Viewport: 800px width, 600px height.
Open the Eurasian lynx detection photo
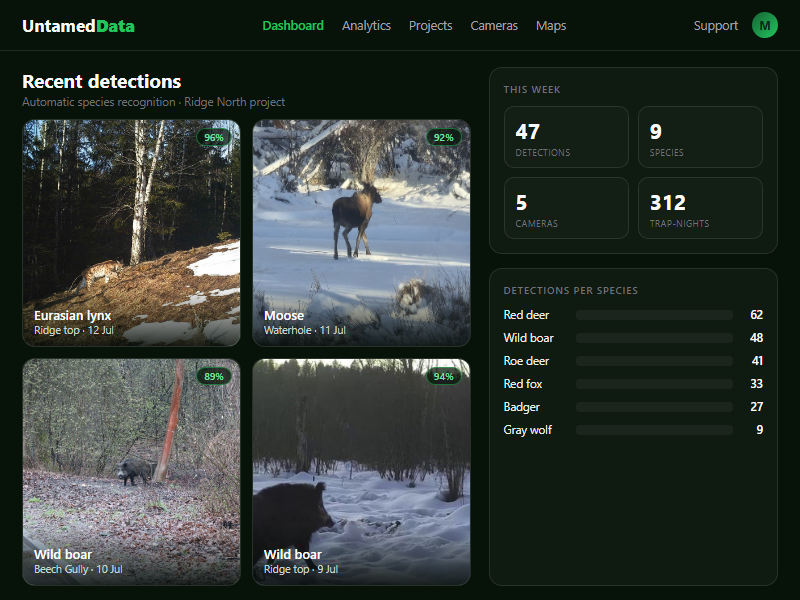point(131,233)
